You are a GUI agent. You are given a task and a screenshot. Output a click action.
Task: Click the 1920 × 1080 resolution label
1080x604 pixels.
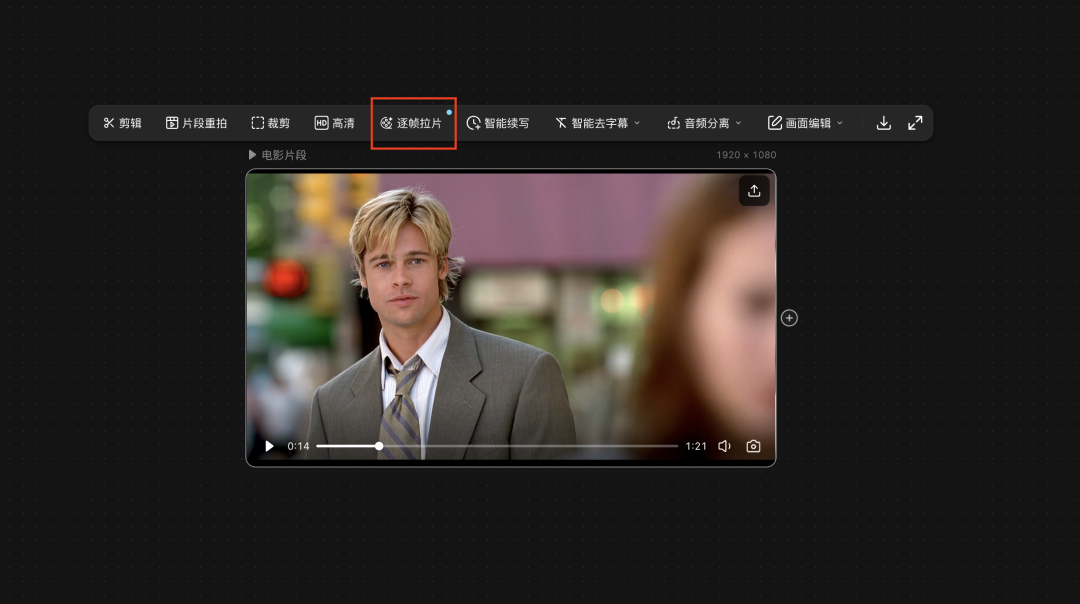coord(746,155)
